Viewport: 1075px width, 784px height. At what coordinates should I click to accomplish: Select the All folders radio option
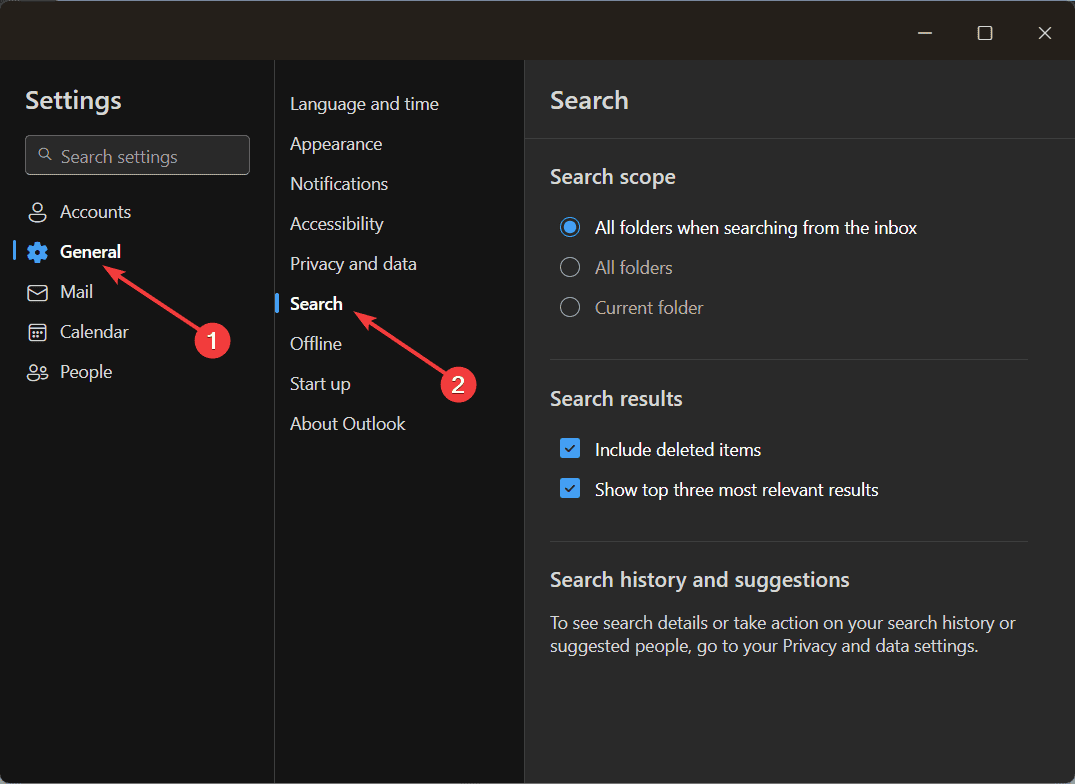tap(570, 268)
